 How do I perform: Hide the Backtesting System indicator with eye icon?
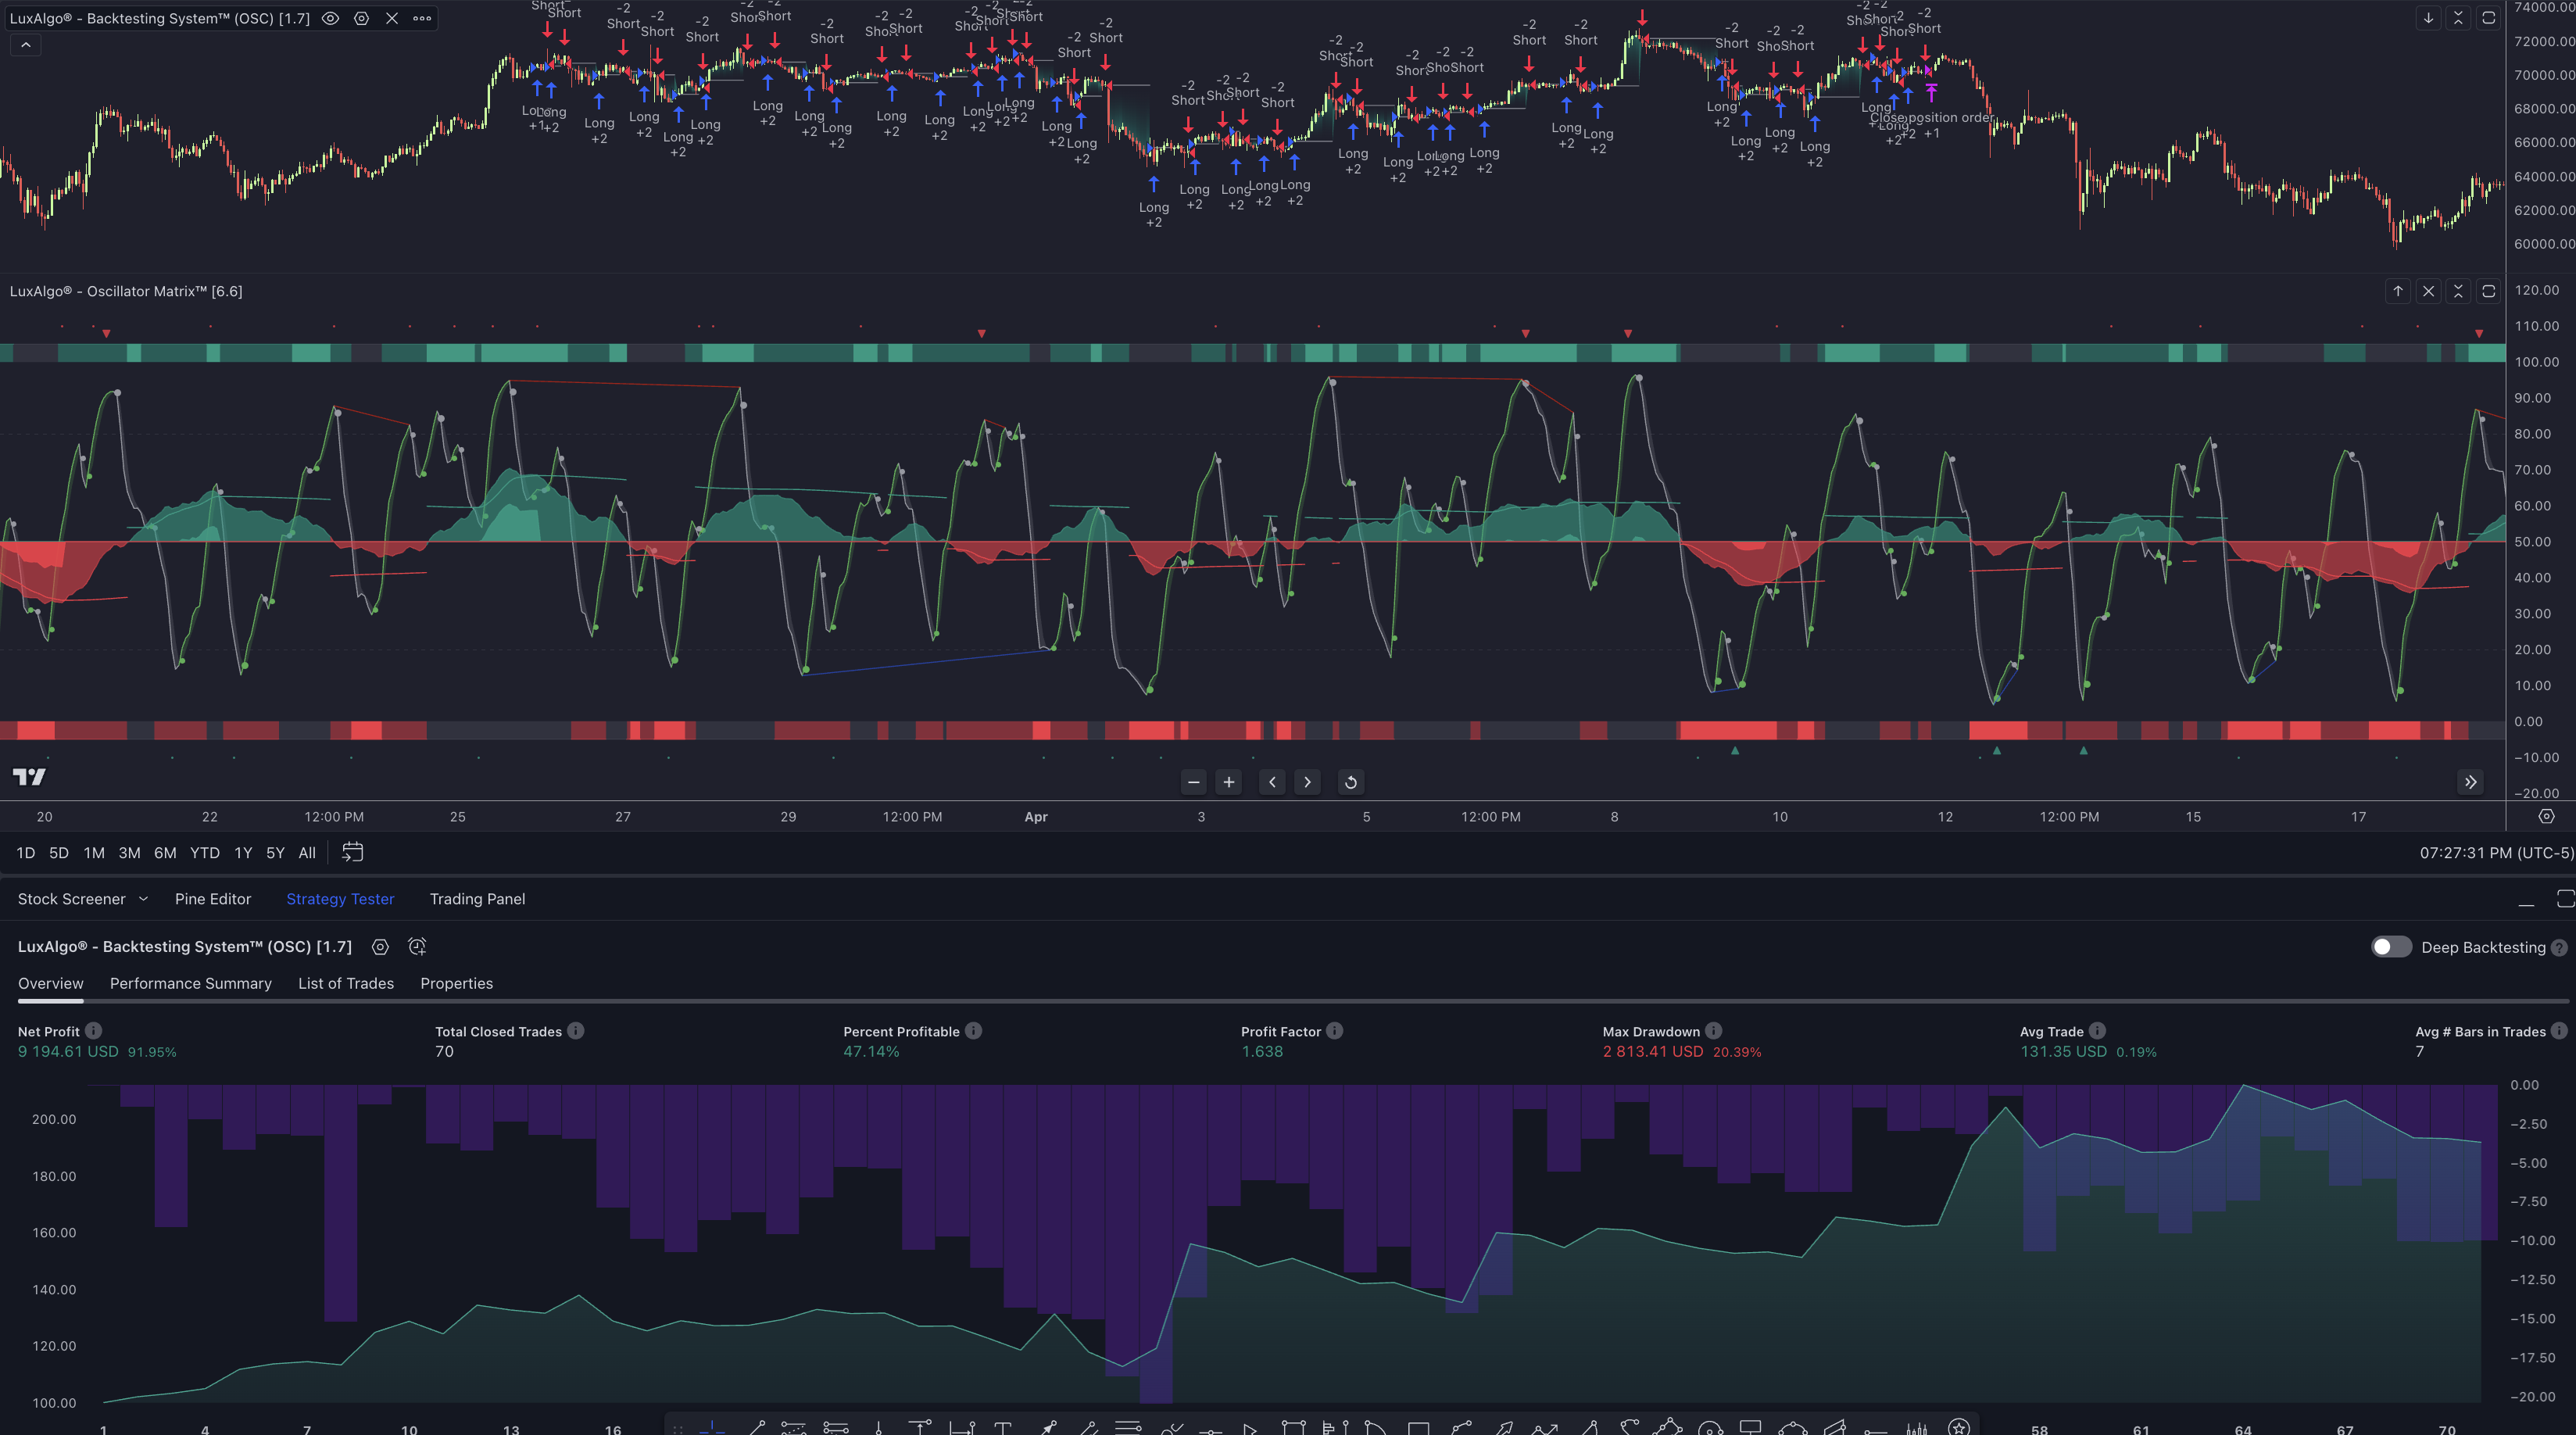[330, 18]
